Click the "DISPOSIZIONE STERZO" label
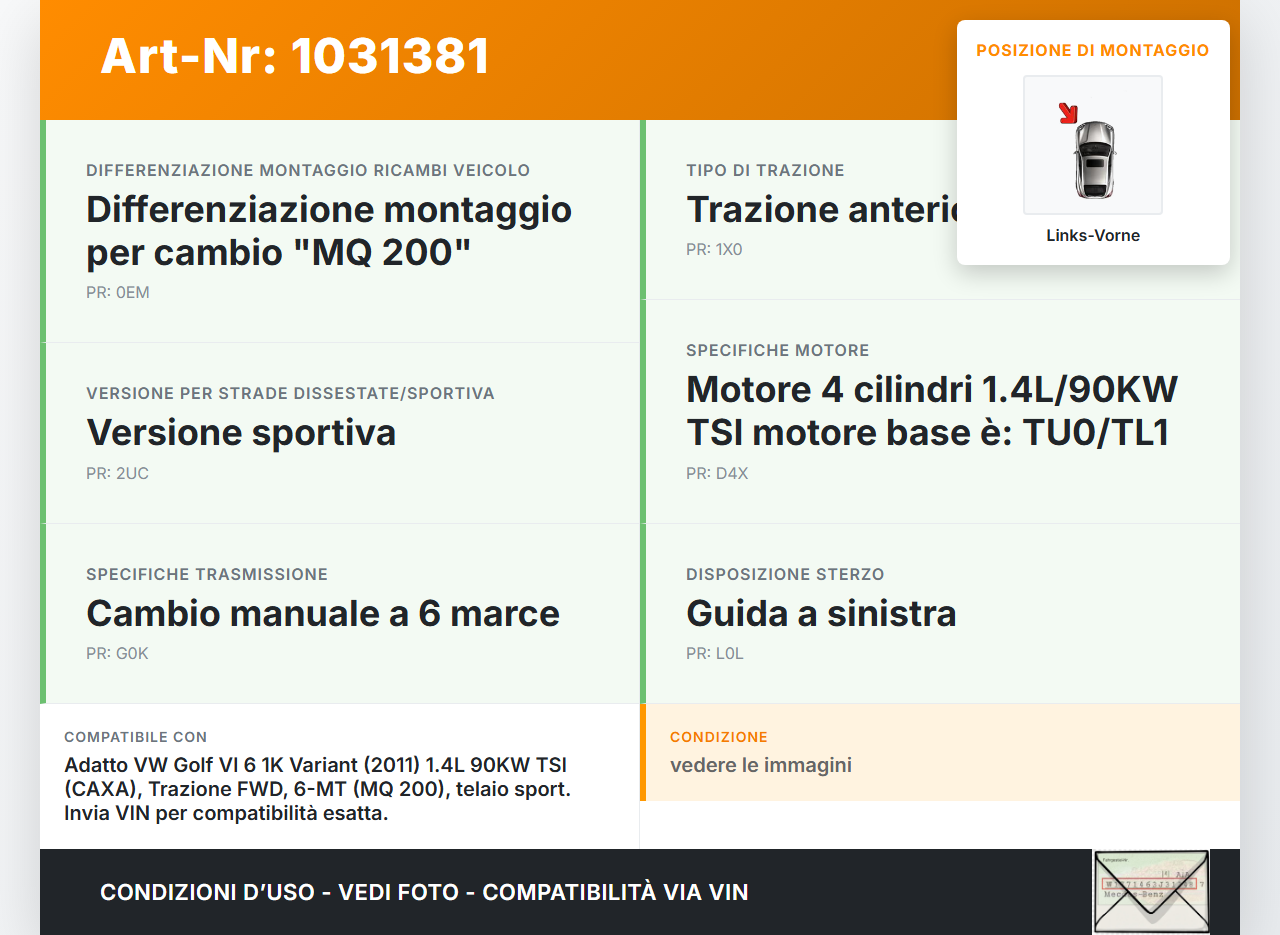This screenshot has height=935, width=1280. click(x=785, y=575)
